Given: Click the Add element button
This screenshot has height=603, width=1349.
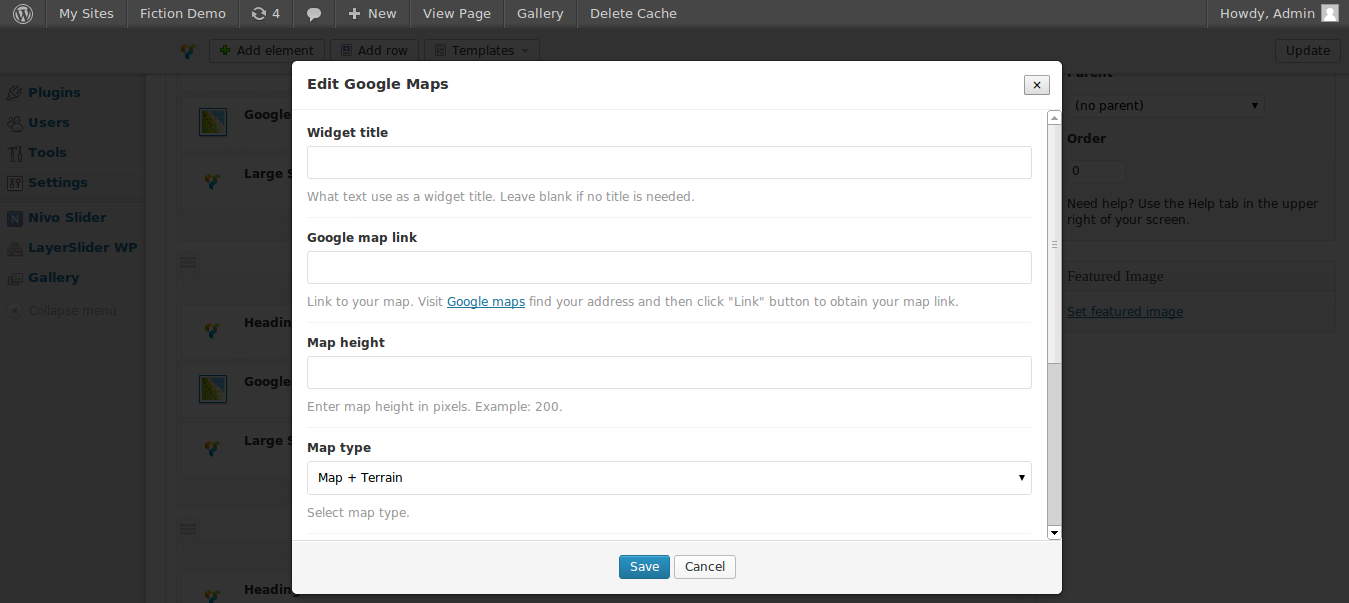Looking at the screenshot, I should coord(266,51).
